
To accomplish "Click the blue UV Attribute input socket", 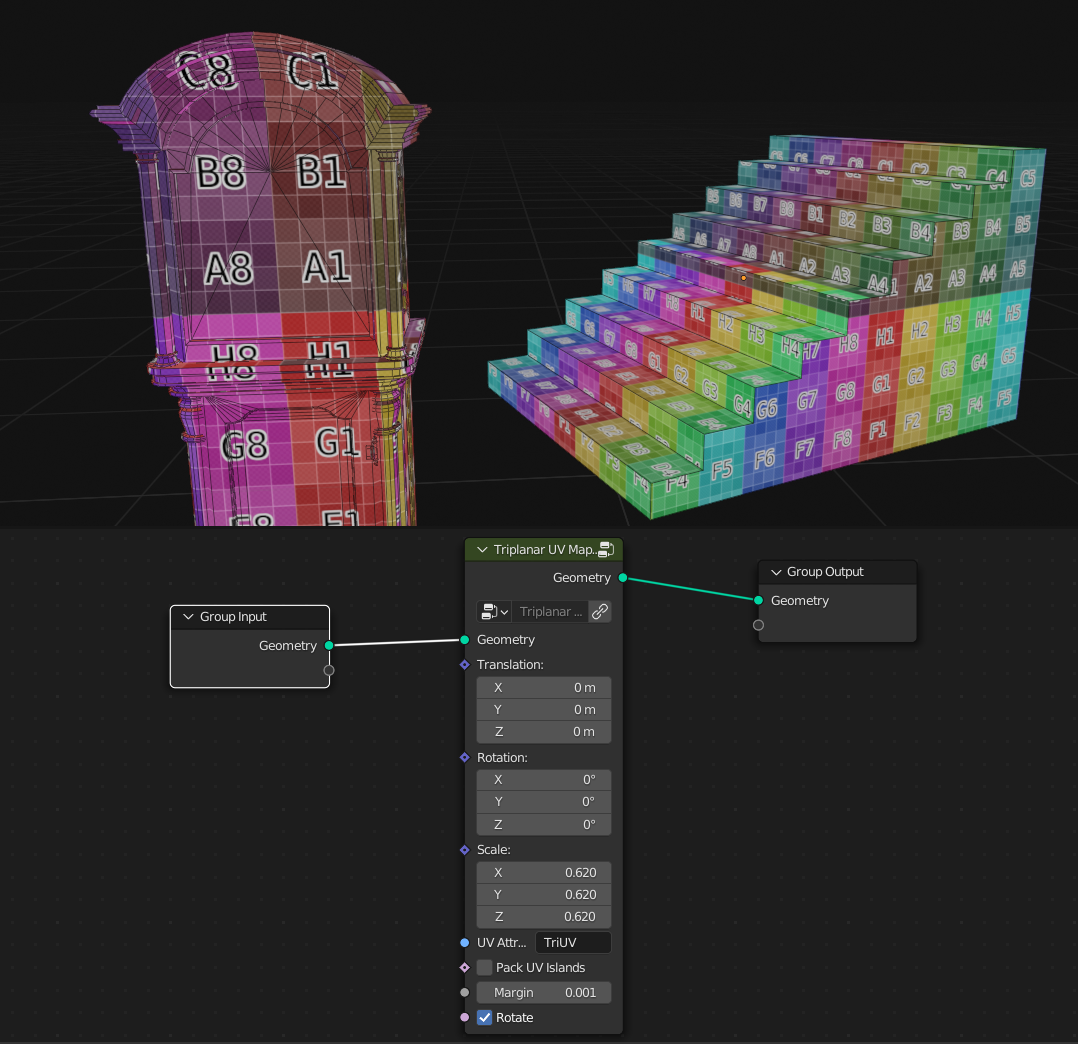I will click(464, 942).
